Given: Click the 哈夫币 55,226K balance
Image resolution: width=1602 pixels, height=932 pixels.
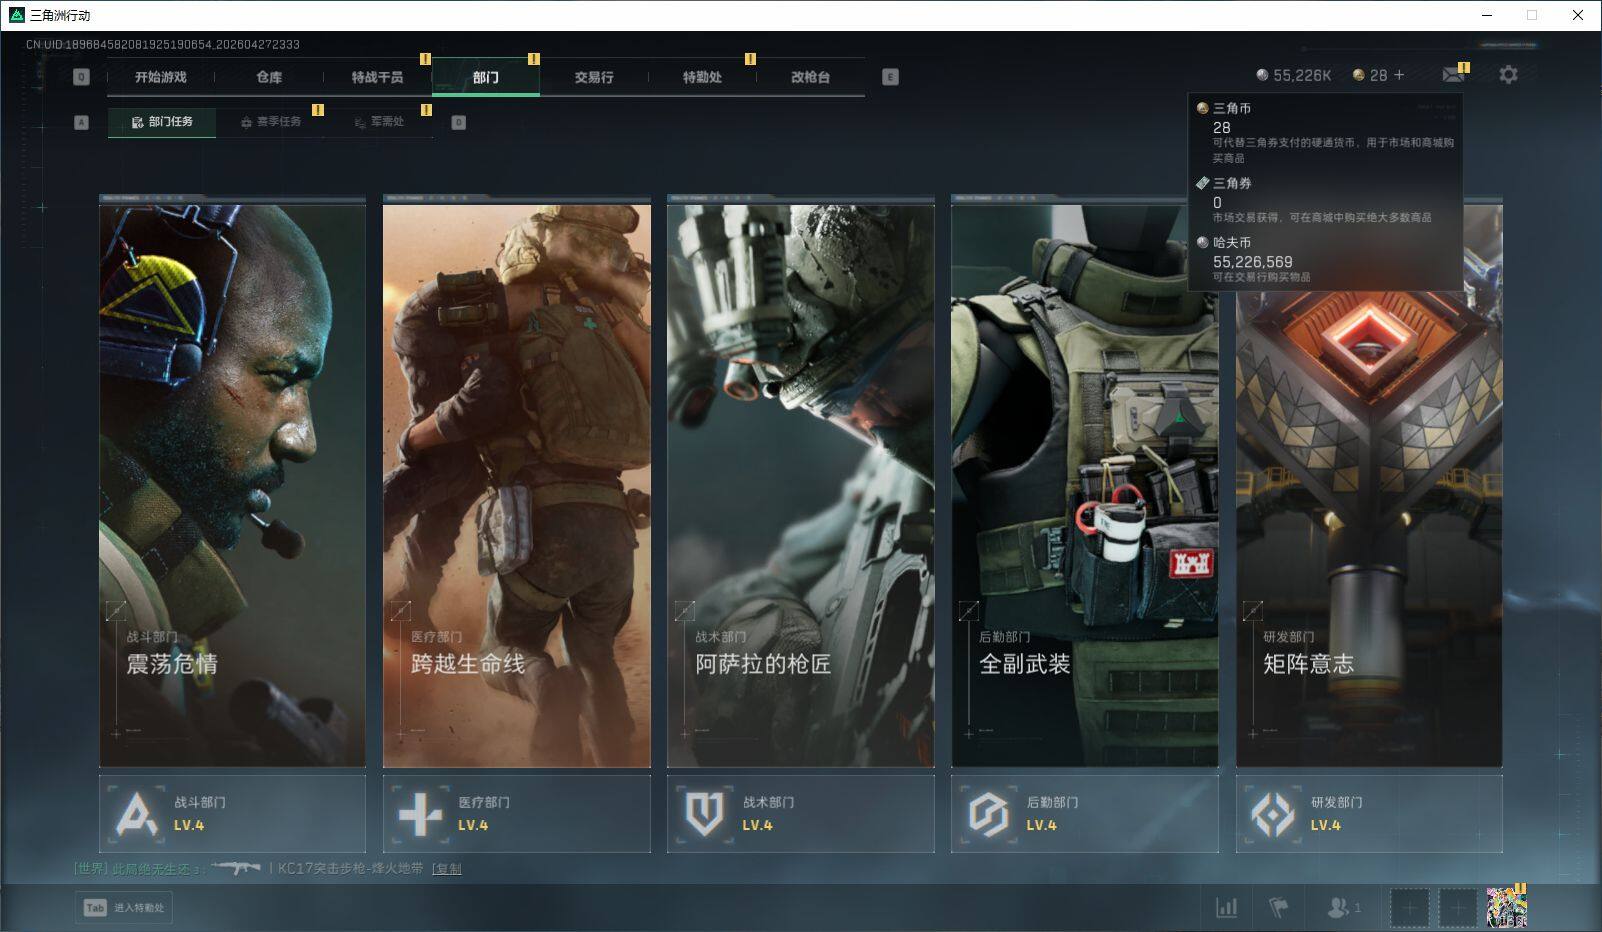Looking at the screenshot, I should 1294,75.
